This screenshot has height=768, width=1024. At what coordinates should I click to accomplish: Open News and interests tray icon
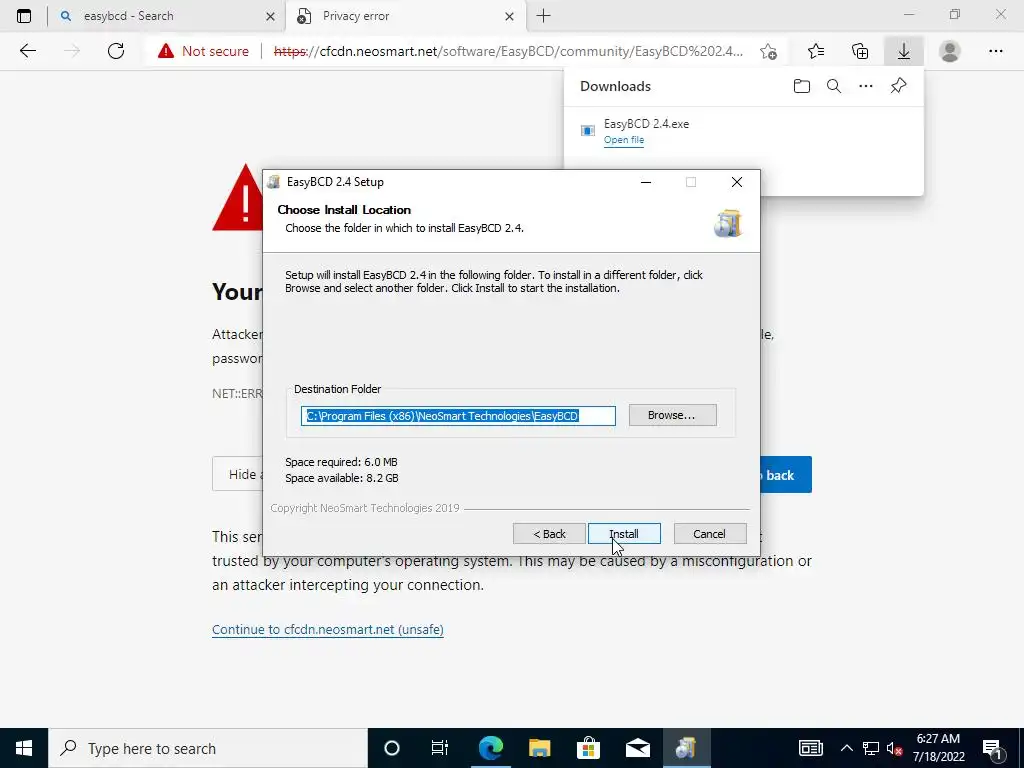810,748
